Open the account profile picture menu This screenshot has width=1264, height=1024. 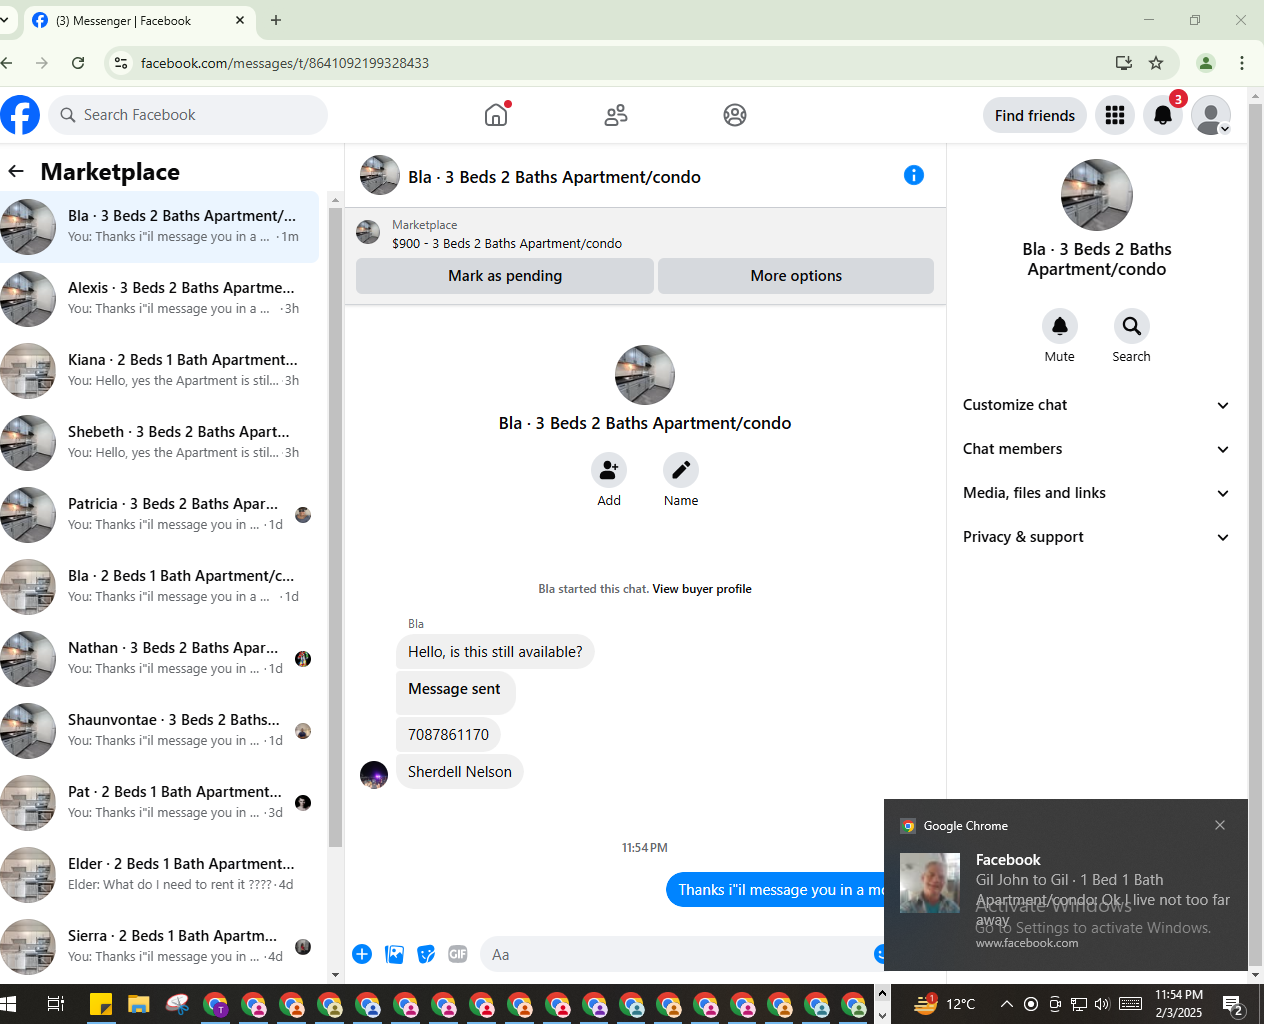(x=1211, y=115)
